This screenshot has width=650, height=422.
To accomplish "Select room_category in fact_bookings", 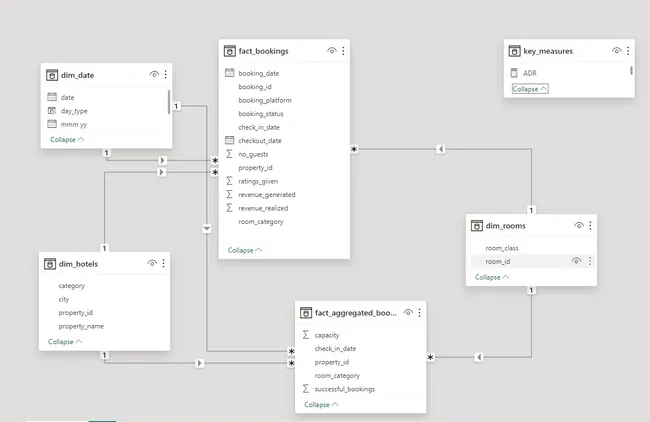I will tap(261, 222).
